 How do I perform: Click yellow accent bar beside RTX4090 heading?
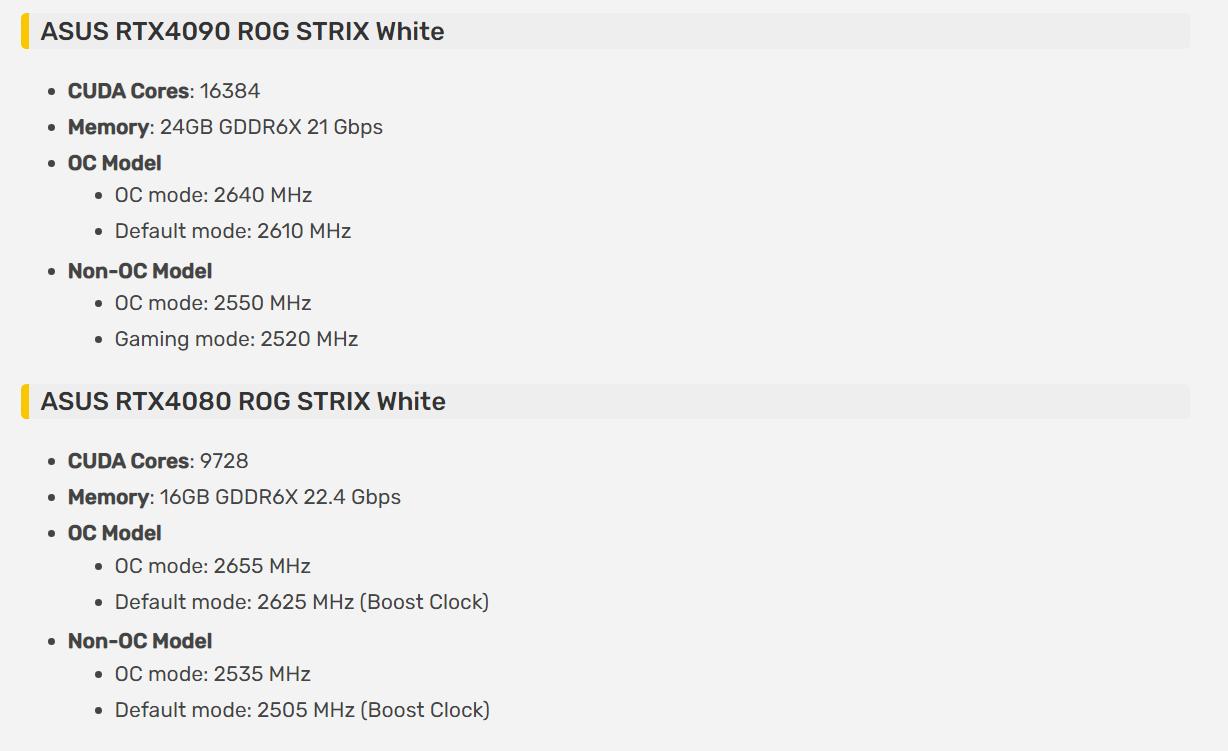pos(25,31)
